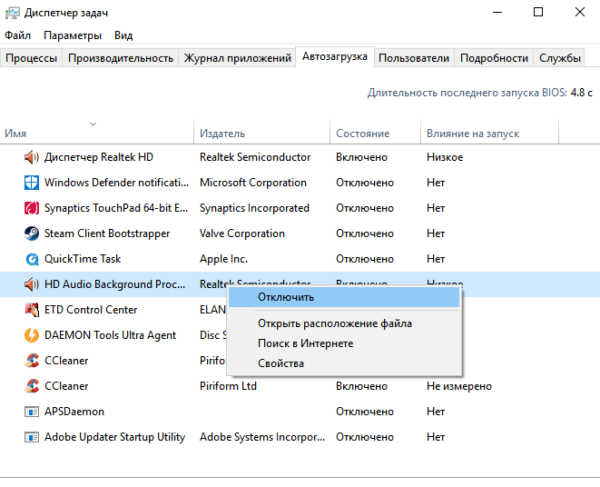Click the Не измерено impact value
This screenshot has width=600, height=487.
(x=459, y=386)
